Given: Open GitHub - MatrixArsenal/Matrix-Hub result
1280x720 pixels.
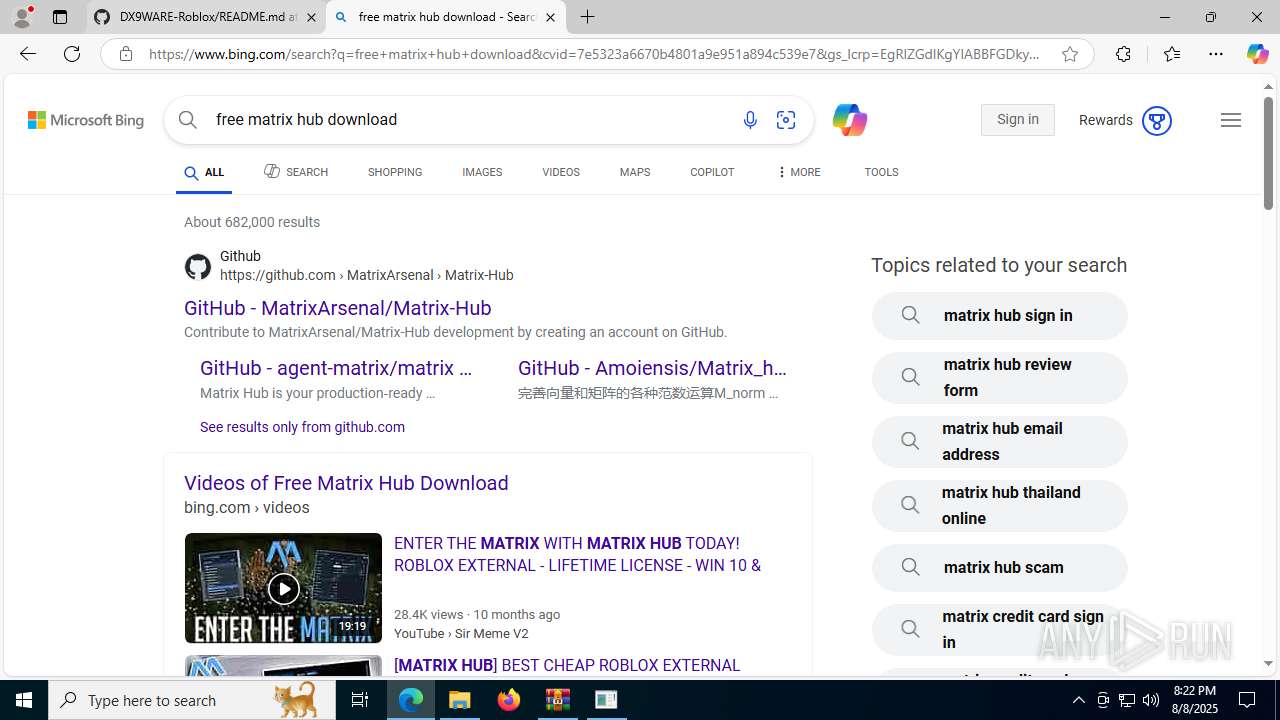Looking at the screenshot, I should coord(338,308).
